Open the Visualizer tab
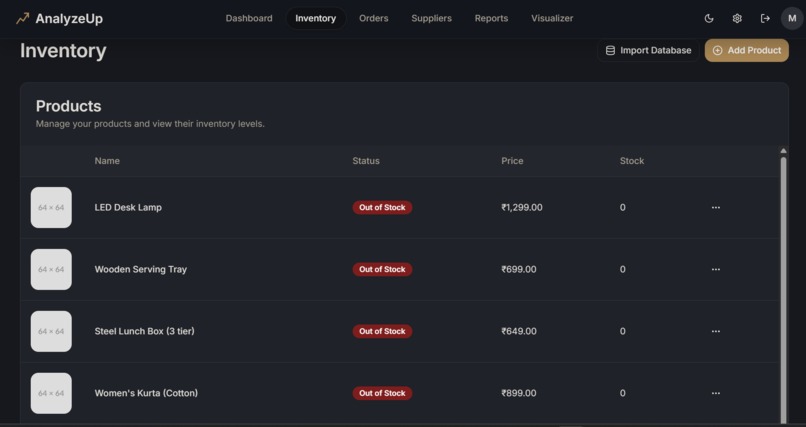 tap(552, 18)
